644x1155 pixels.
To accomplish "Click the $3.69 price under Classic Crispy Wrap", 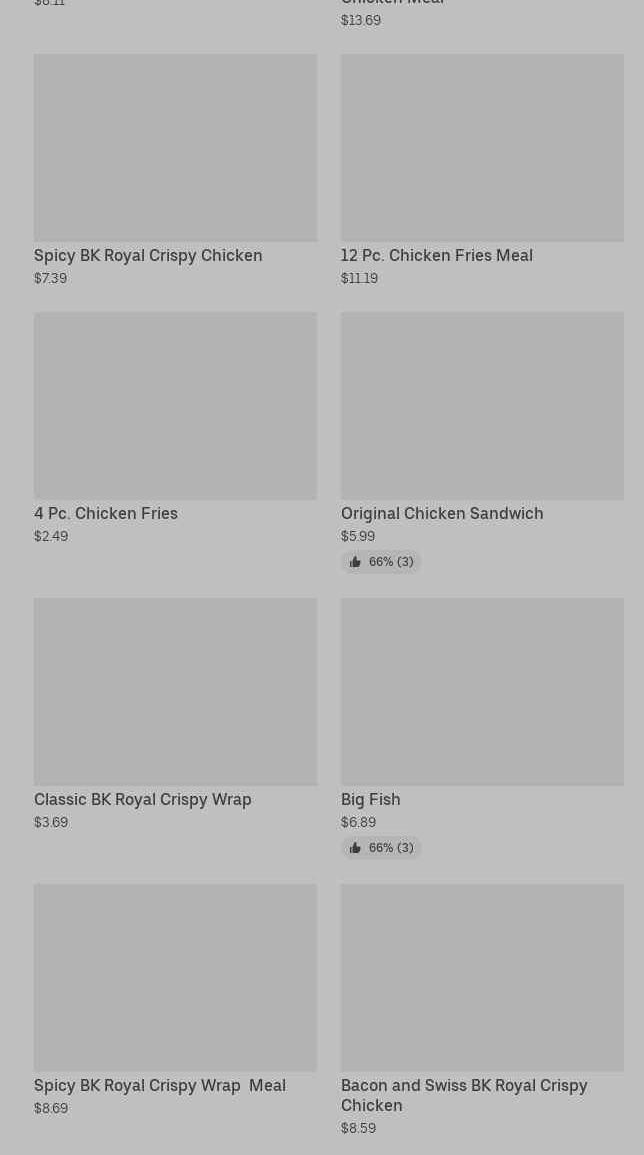I will pos(51,822).
